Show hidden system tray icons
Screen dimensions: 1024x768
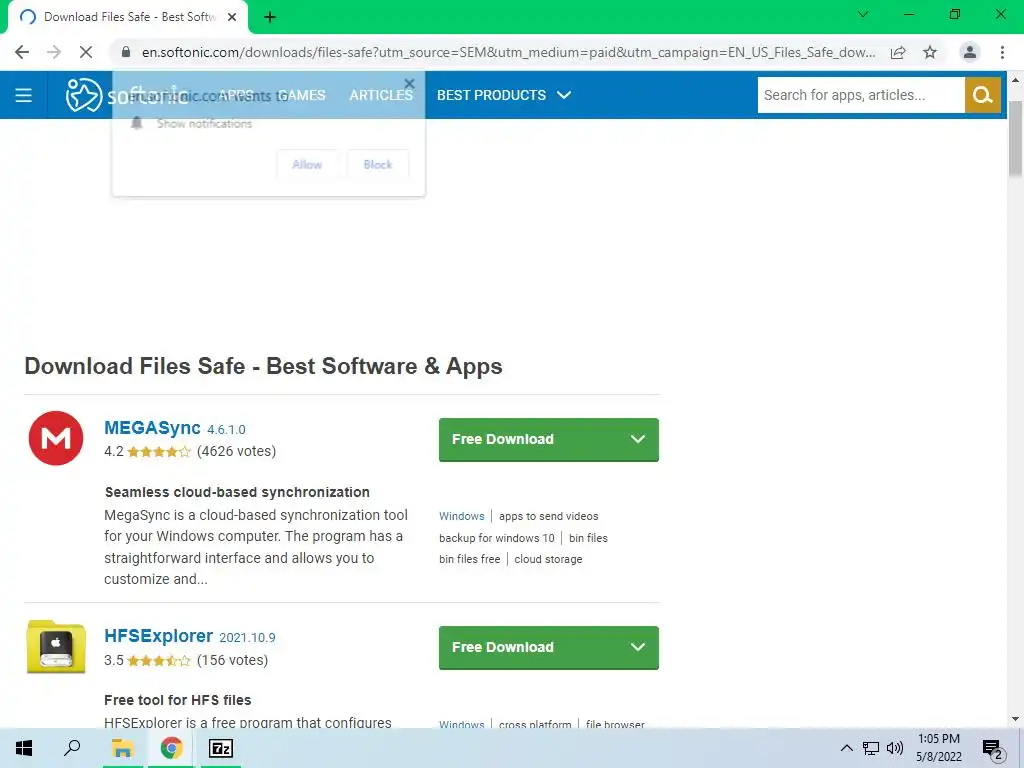click(x=846, y=748)
